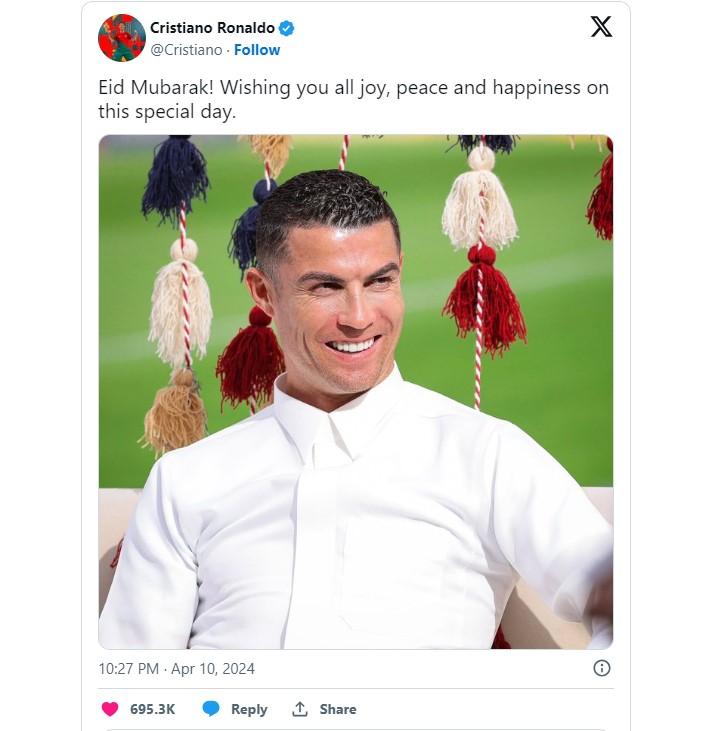
Task: Open the tweet photo of the man in white
Action: coord(356,392)
